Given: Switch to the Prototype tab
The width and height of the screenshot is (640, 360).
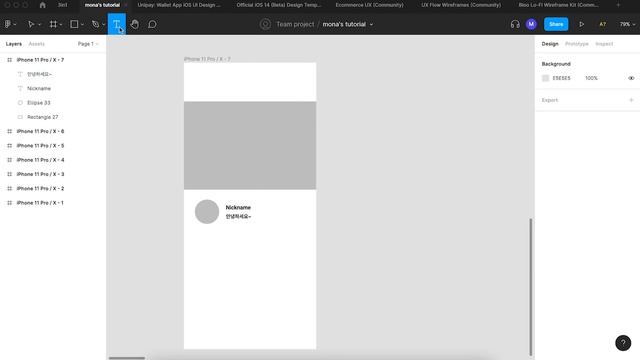Looking at the screenshot, I should coord(577,44).
